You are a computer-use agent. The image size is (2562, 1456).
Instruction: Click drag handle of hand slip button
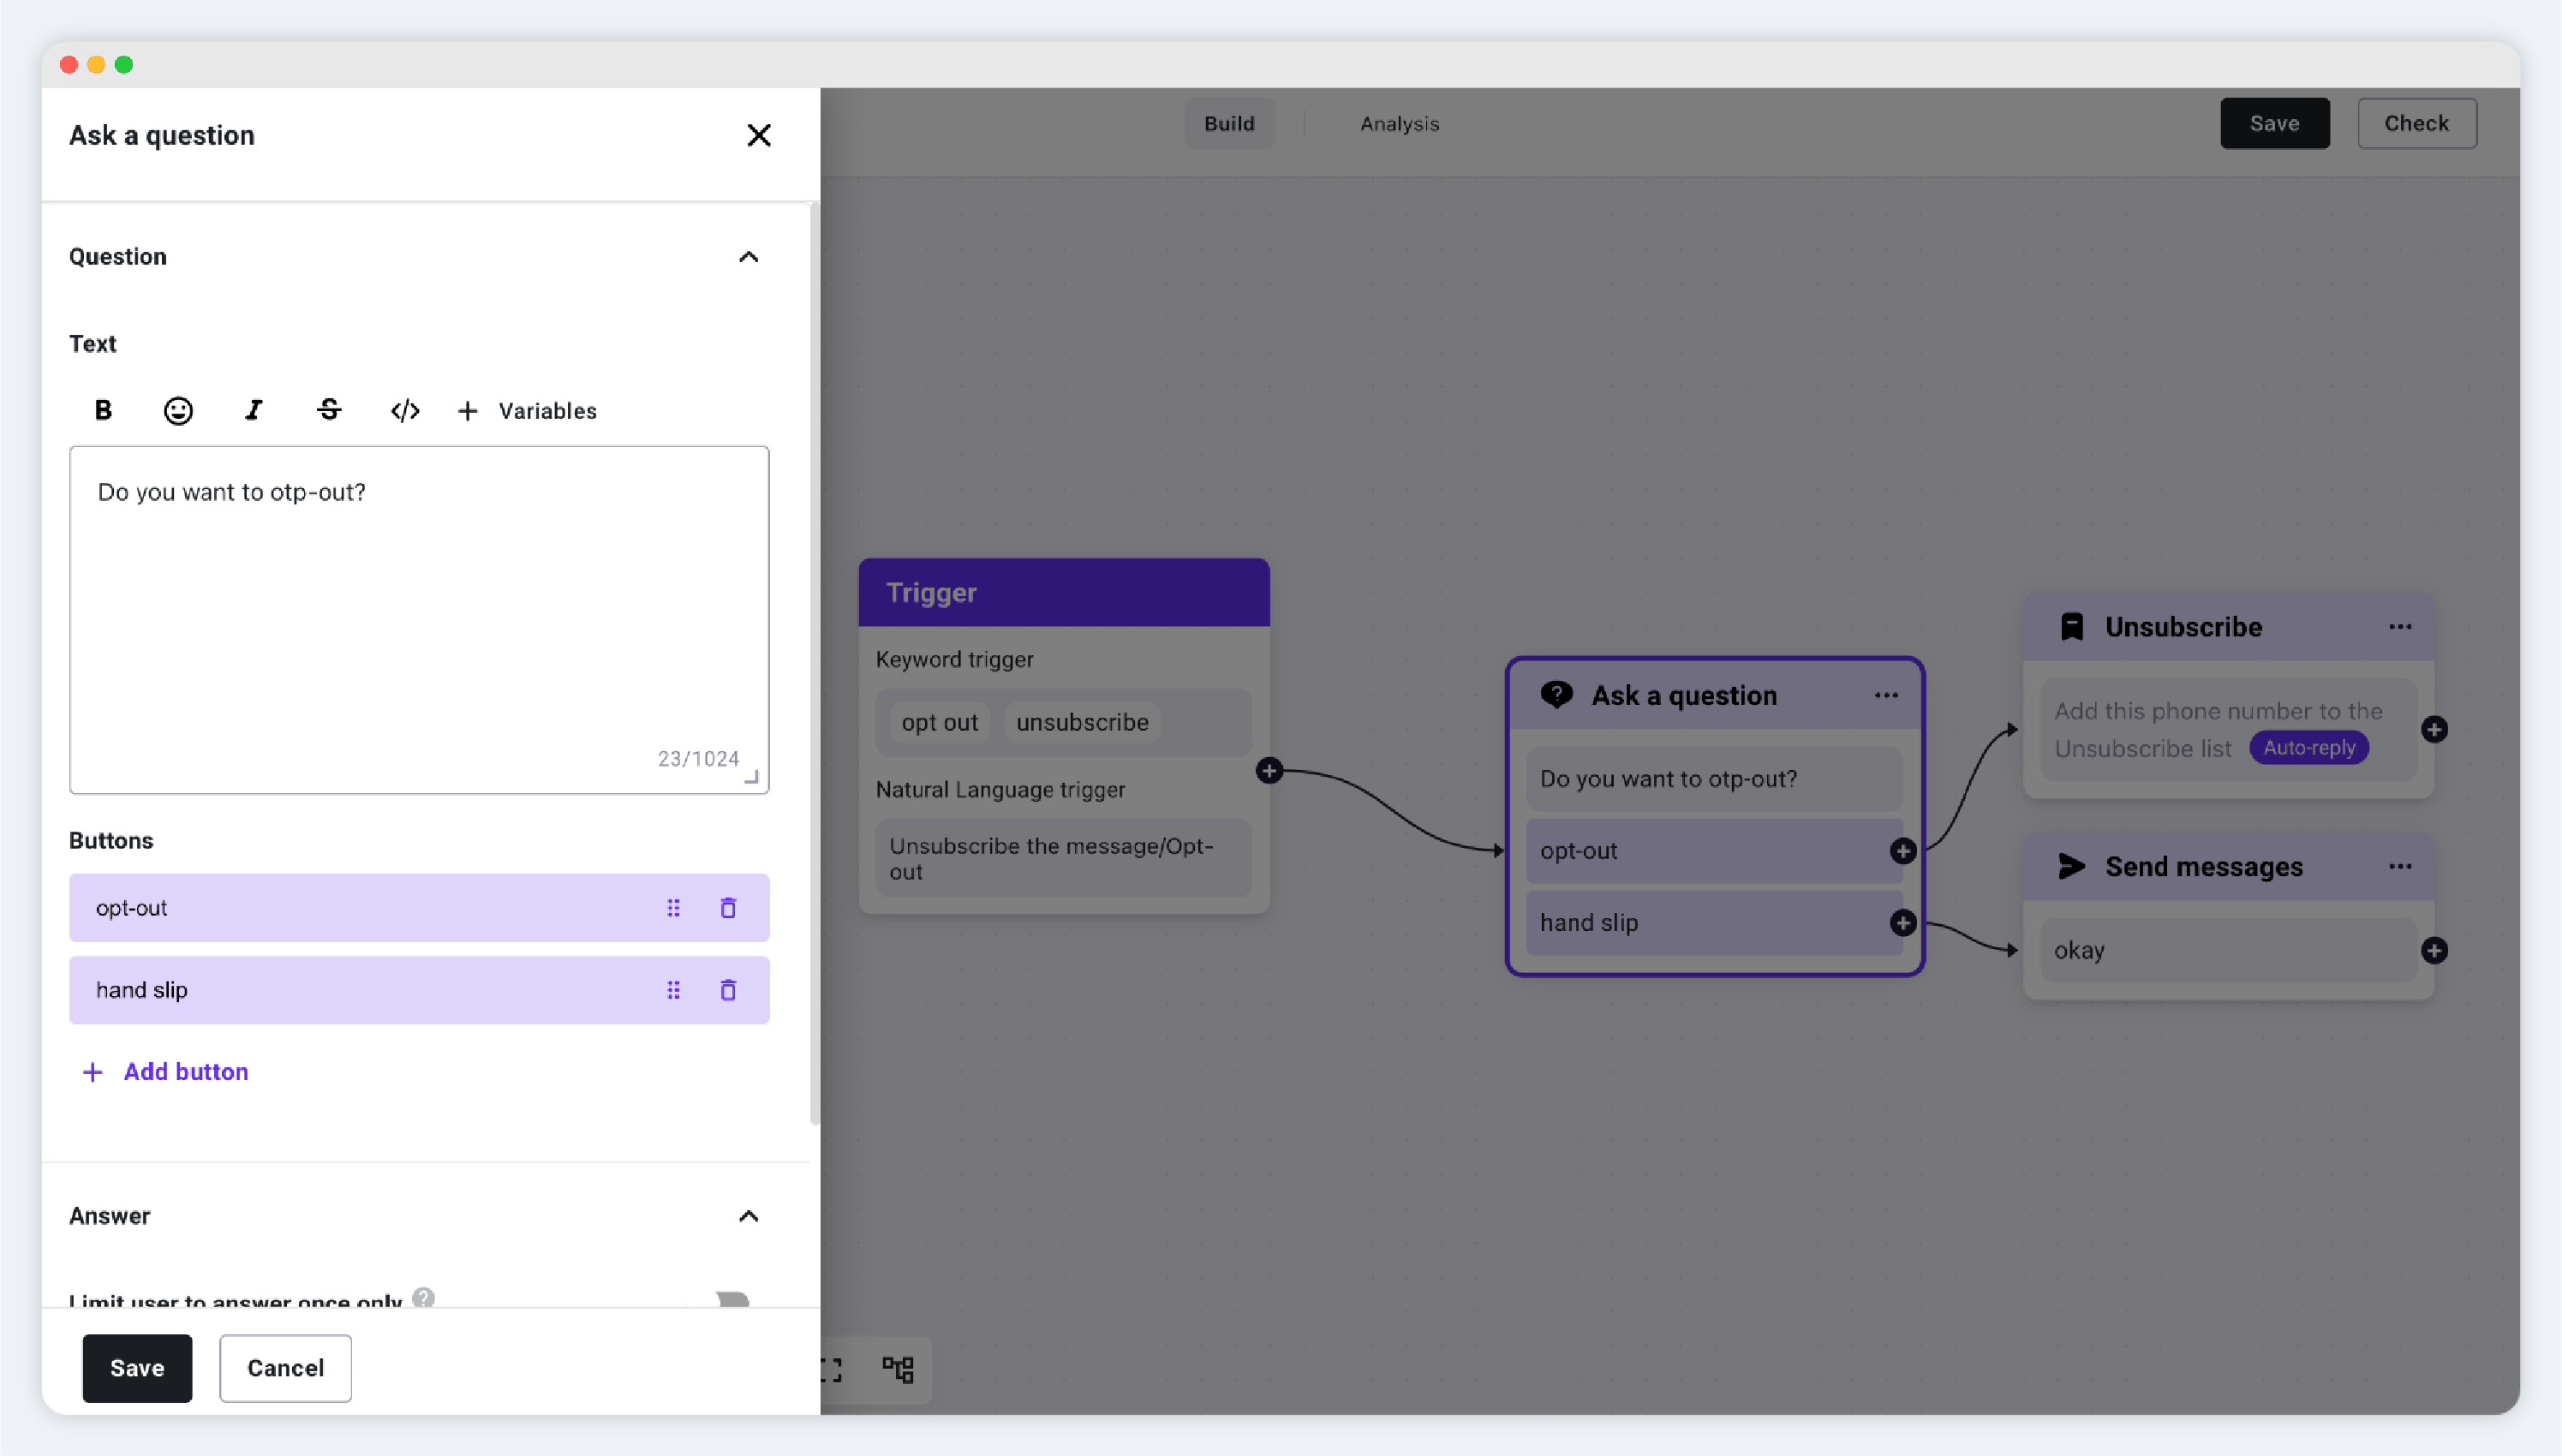(x=673, y=990)
